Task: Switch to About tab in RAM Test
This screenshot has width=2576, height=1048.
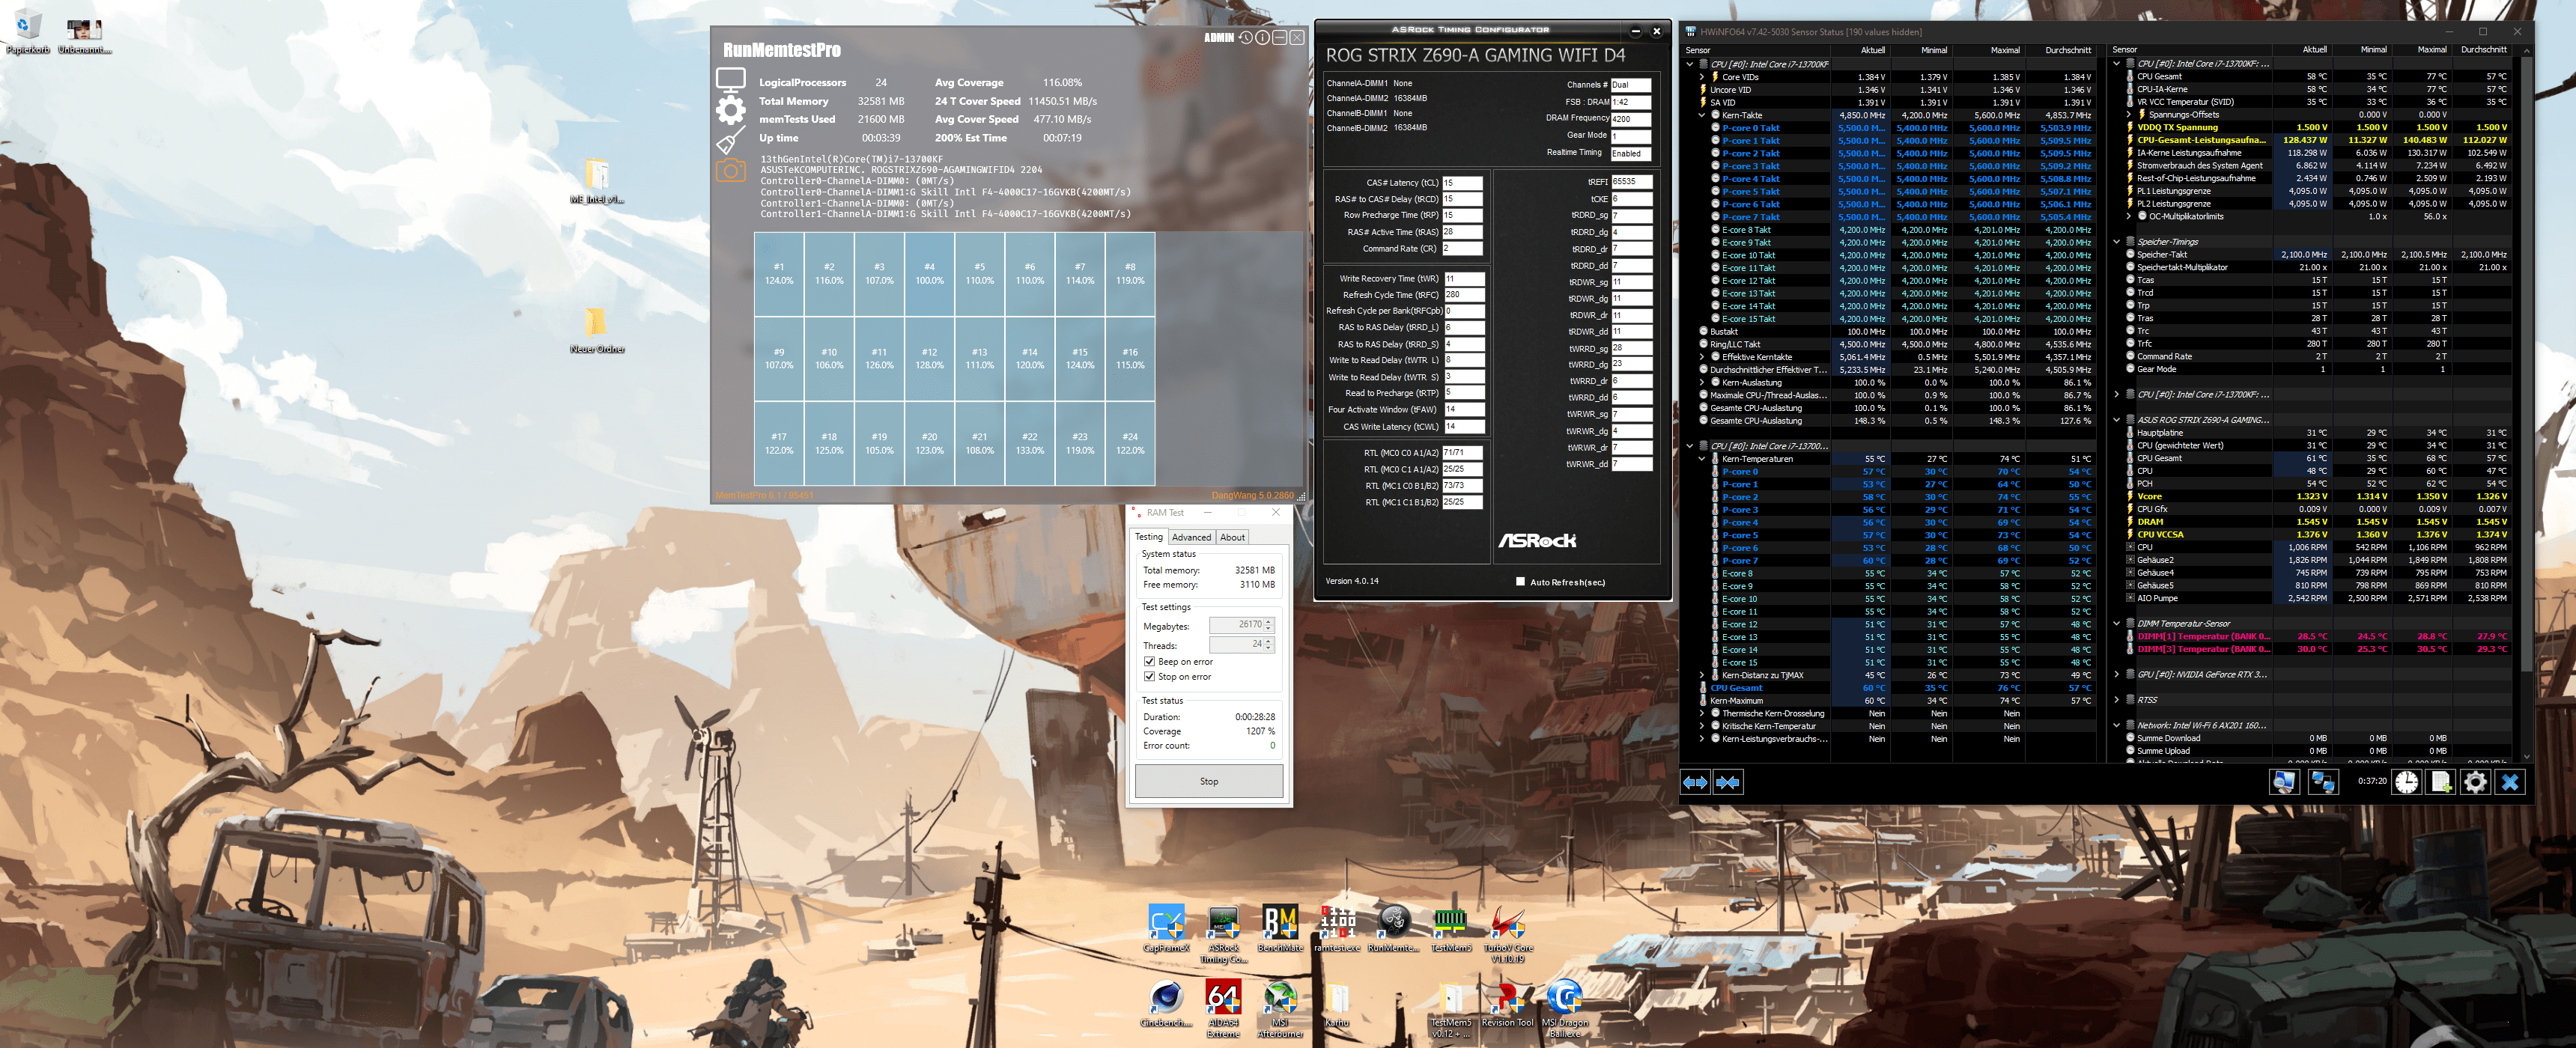Action: [1233, 538]
